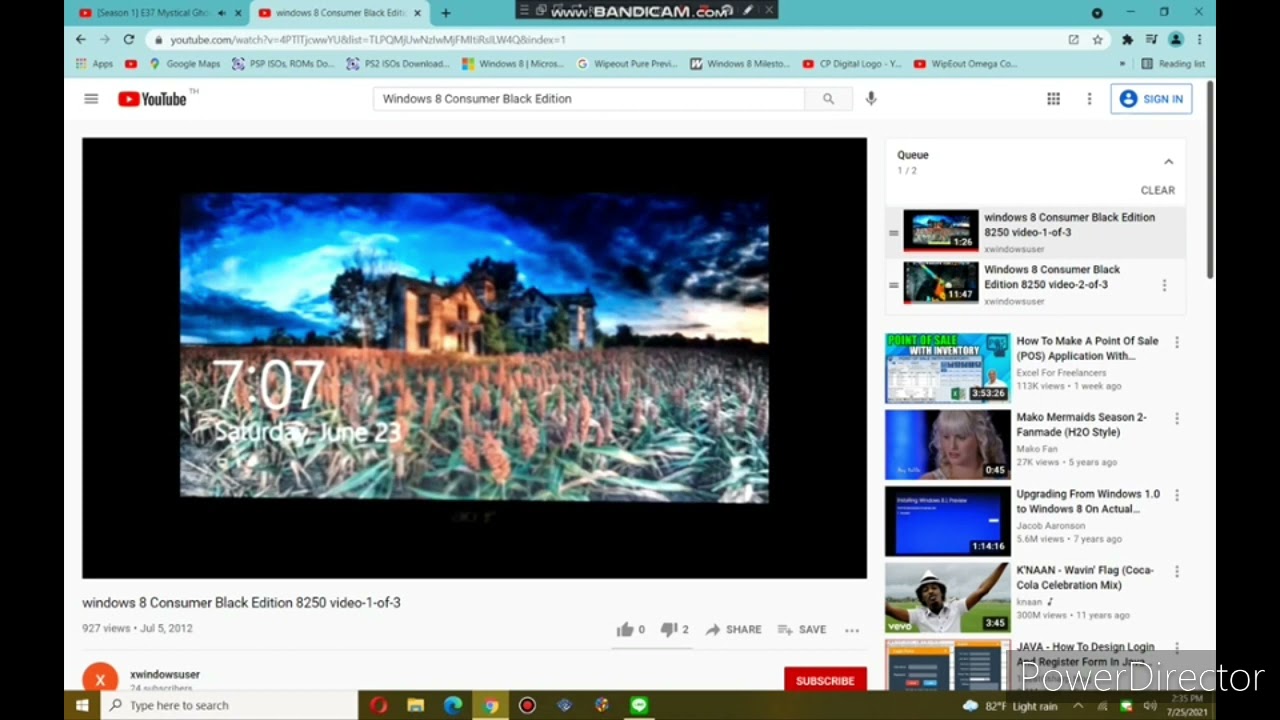The height and width of the screenshot is (720, 1280).
Task: Open the YouTube apps grid icon
Action: (1053, 99)
